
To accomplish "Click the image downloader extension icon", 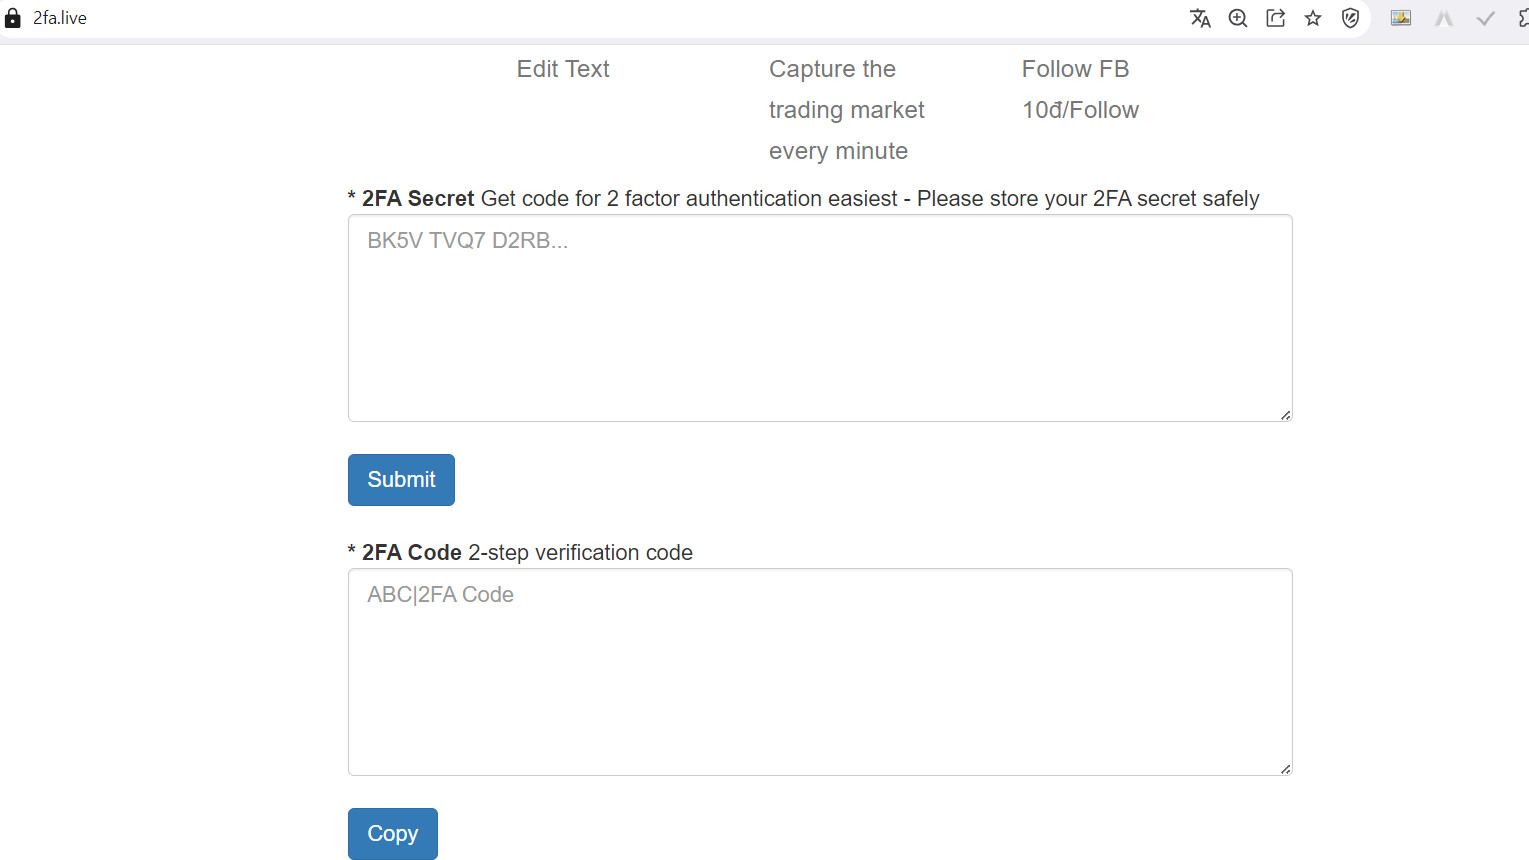I will [1401, 18].
